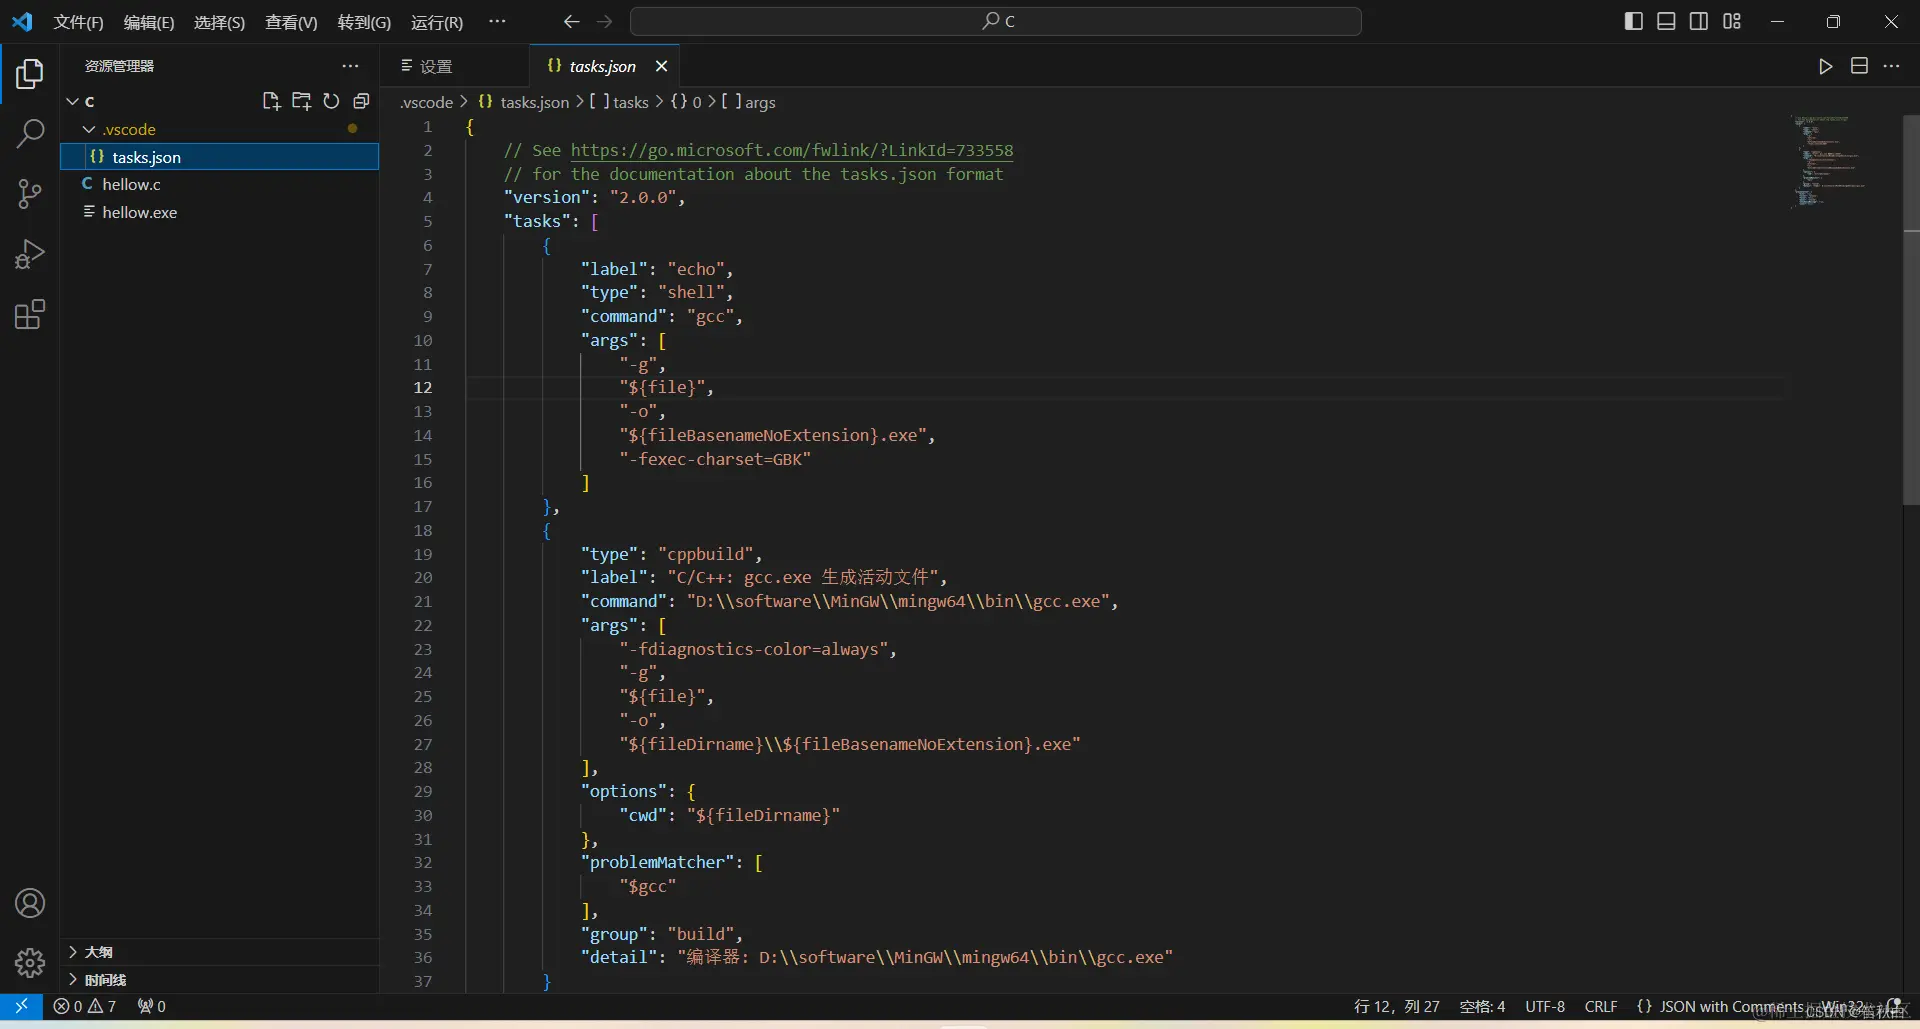
Task: Click tasks array in the breadcrumb
Action: 619,102
